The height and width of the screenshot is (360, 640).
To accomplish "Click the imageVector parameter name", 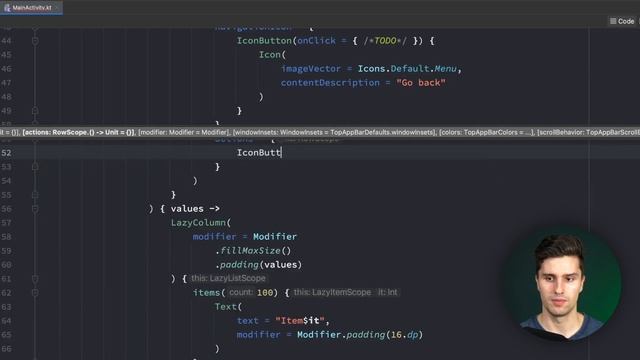I will tap(311, 69).
